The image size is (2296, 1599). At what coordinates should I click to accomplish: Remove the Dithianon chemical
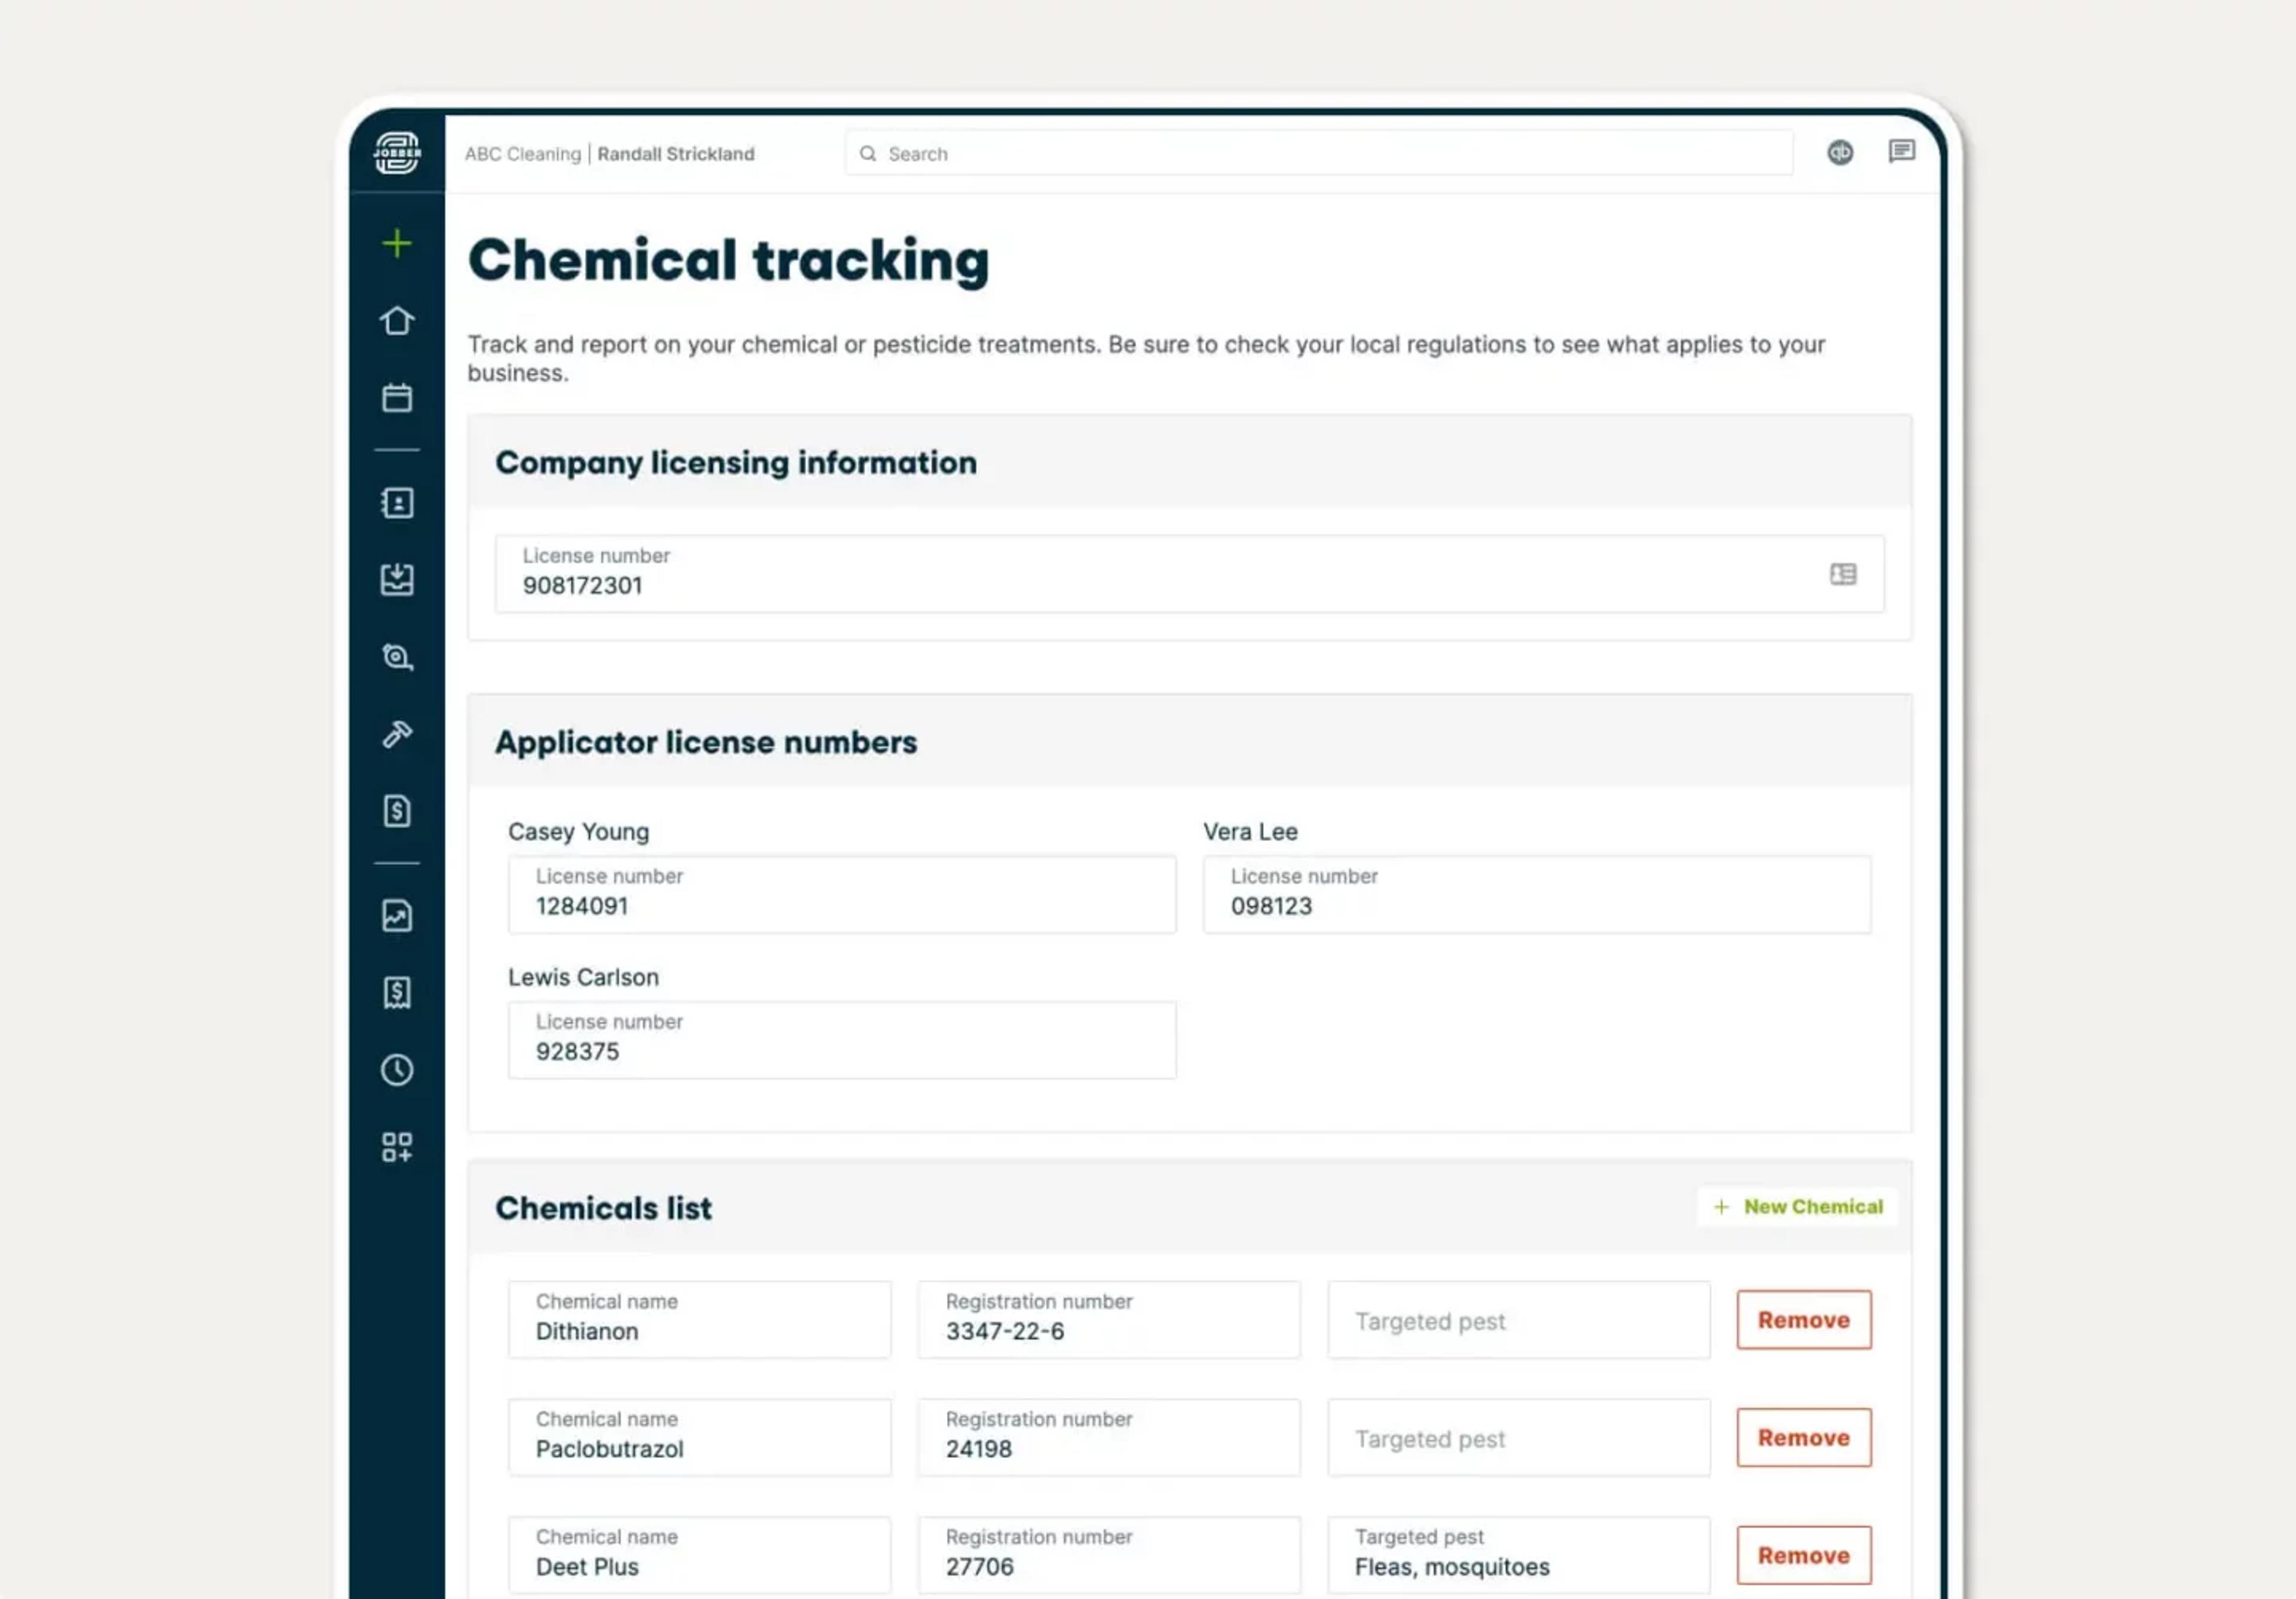[x=1803, y=1320]
